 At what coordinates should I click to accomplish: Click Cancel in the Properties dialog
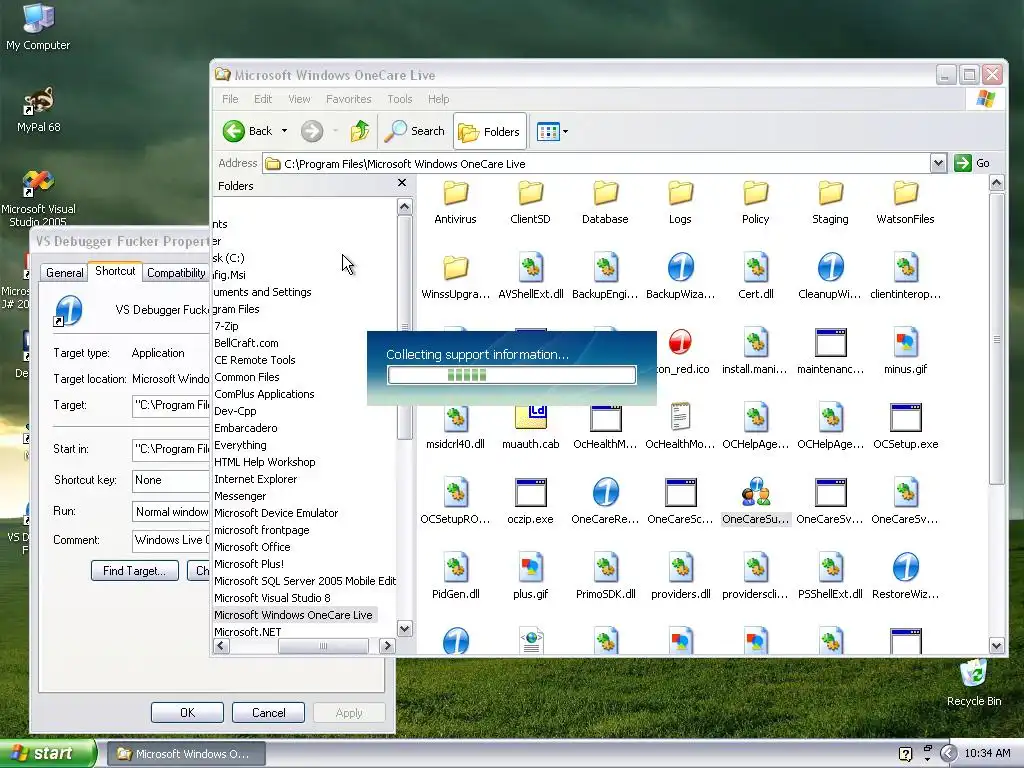268,712
